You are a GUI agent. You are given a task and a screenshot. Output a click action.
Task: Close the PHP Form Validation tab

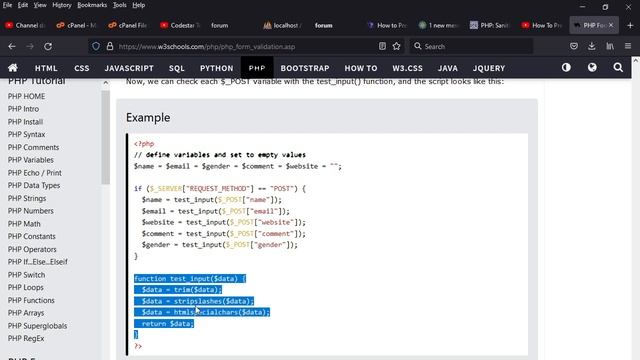tap(611, 25)
